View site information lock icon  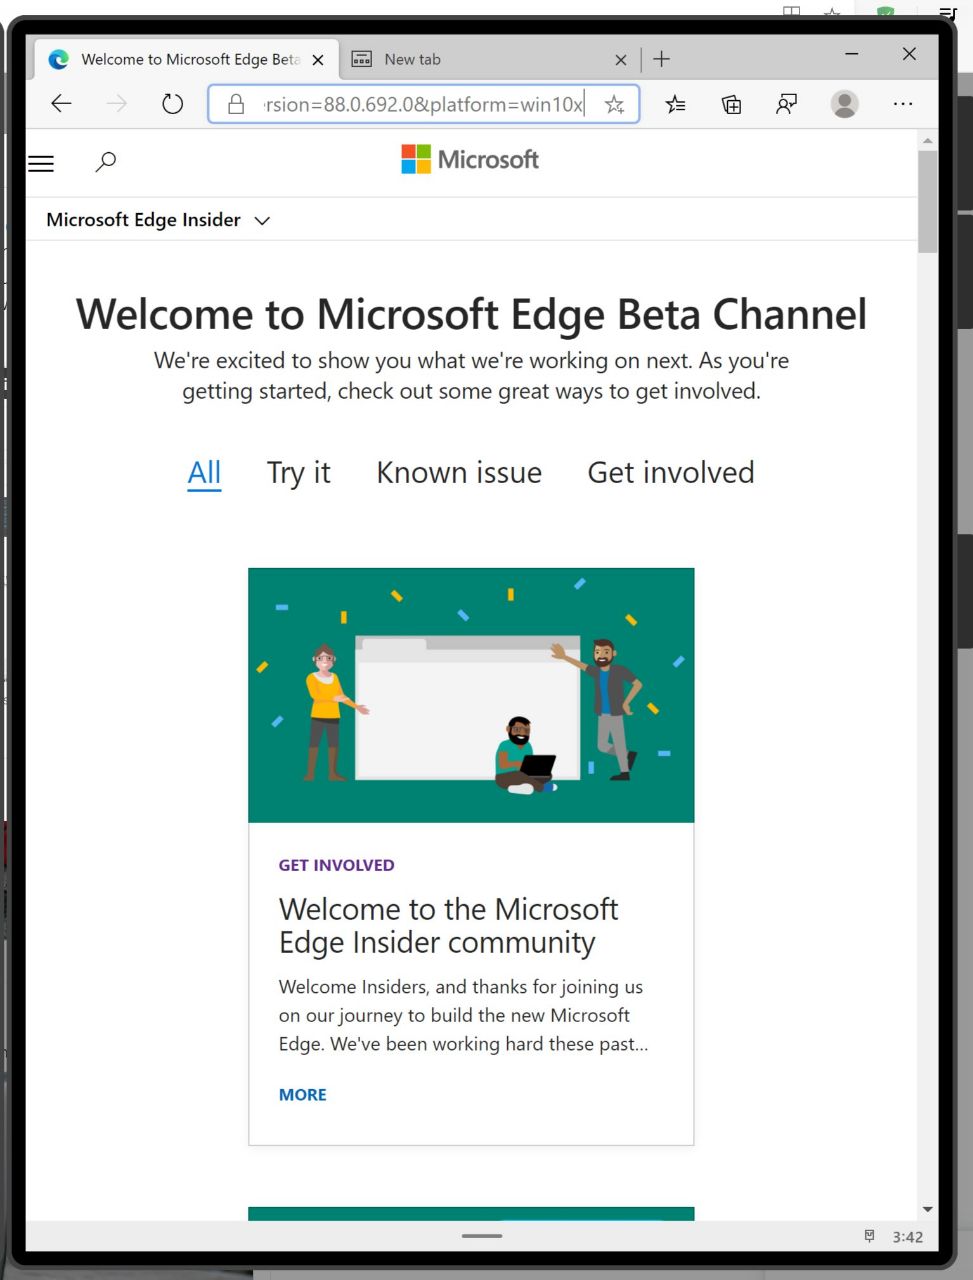point(236,104)
